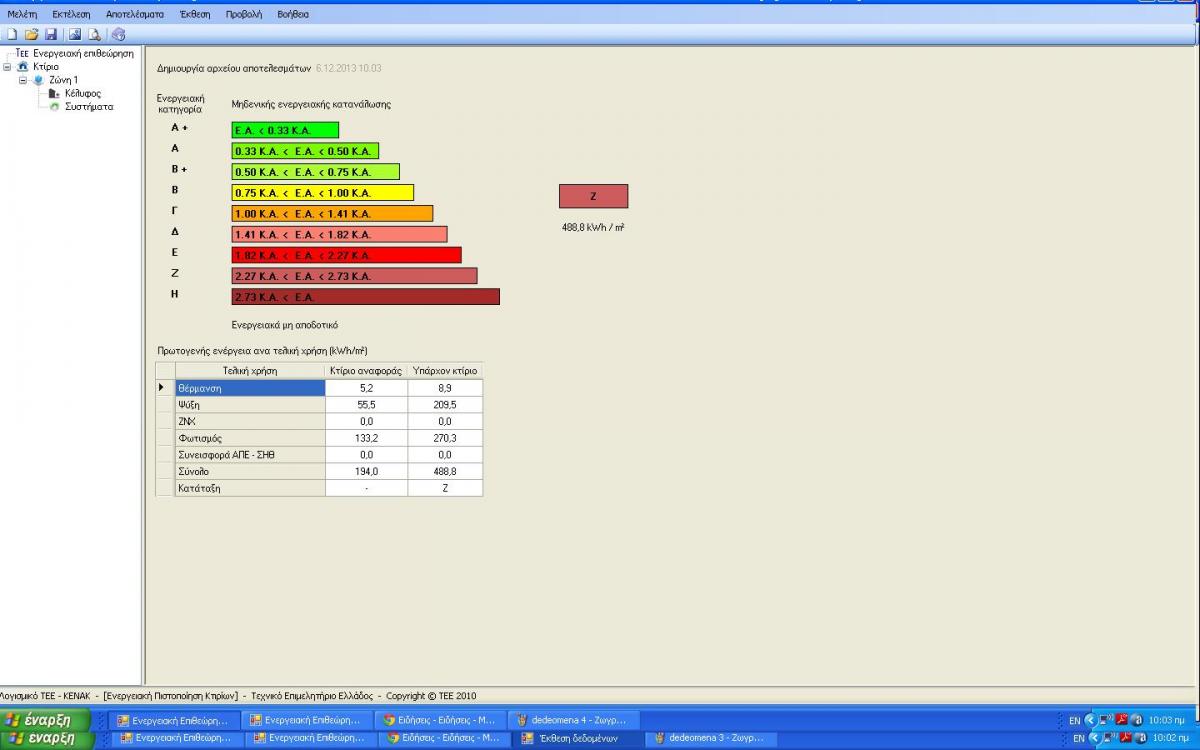Collapse the Ζώνη 1 tree node

pos(23,80)
